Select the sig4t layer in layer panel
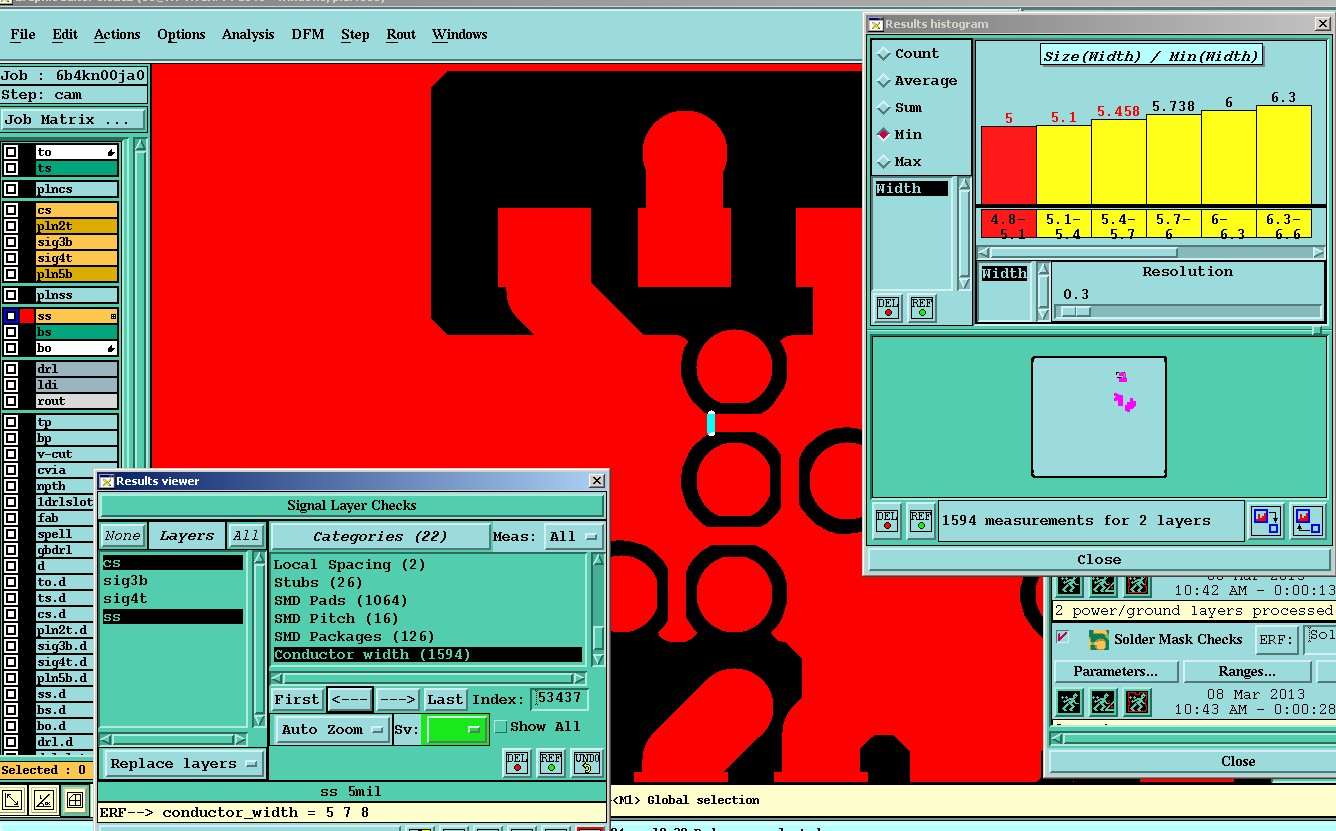Screen dimensions: 1336x831 [x=76, y=258]
